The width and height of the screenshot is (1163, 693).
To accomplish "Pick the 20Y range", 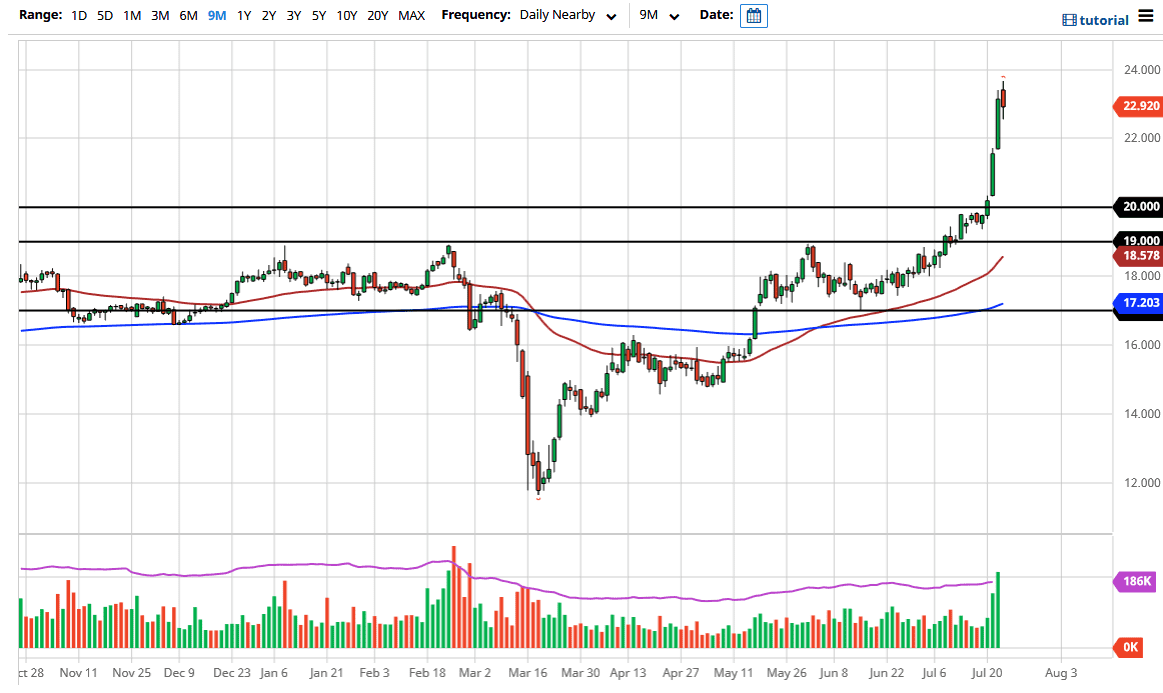I will coord(377,16).
